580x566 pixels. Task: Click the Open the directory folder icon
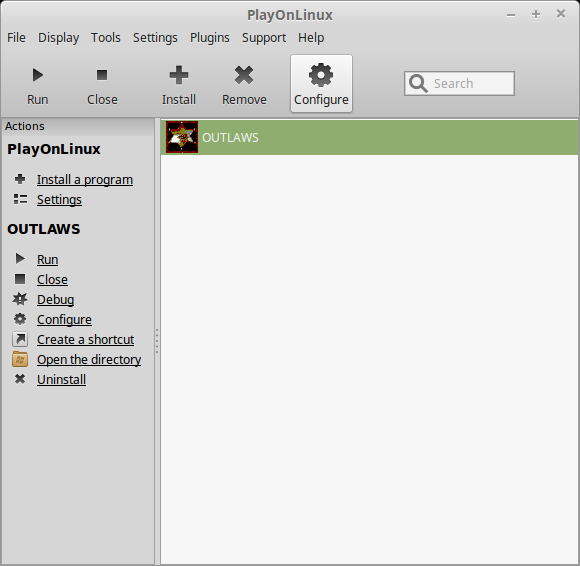pos(20,359)
